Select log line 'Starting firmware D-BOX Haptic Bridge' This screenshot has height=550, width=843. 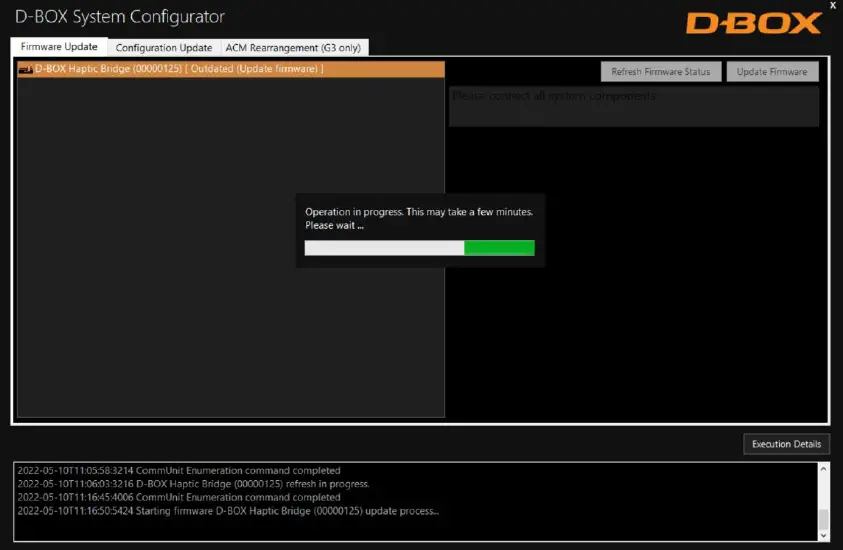pos(228,511)
